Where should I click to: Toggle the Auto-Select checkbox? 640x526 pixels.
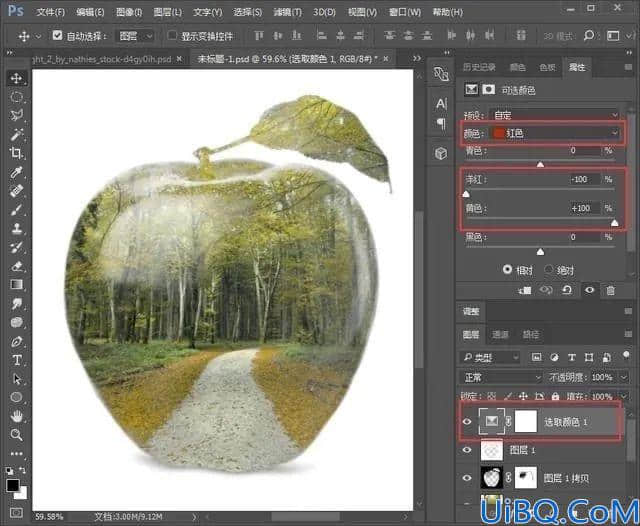pyautogui.click(x=57, y=36)
